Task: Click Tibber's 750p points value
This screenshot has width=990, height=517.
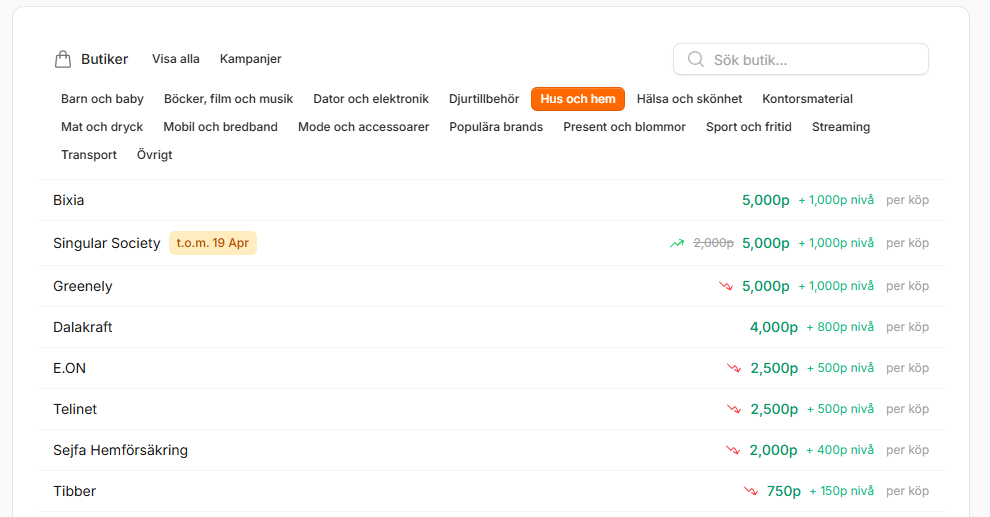Action: coord(784,491)
